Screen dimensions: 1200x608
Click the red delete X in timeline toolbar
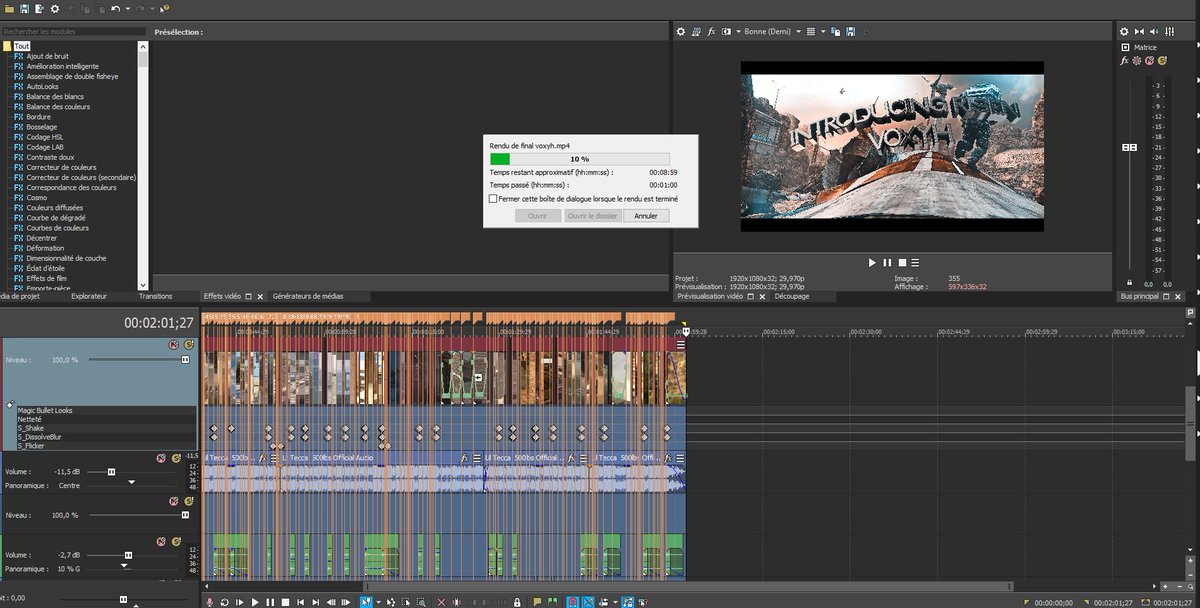click(x=441, y=602)
